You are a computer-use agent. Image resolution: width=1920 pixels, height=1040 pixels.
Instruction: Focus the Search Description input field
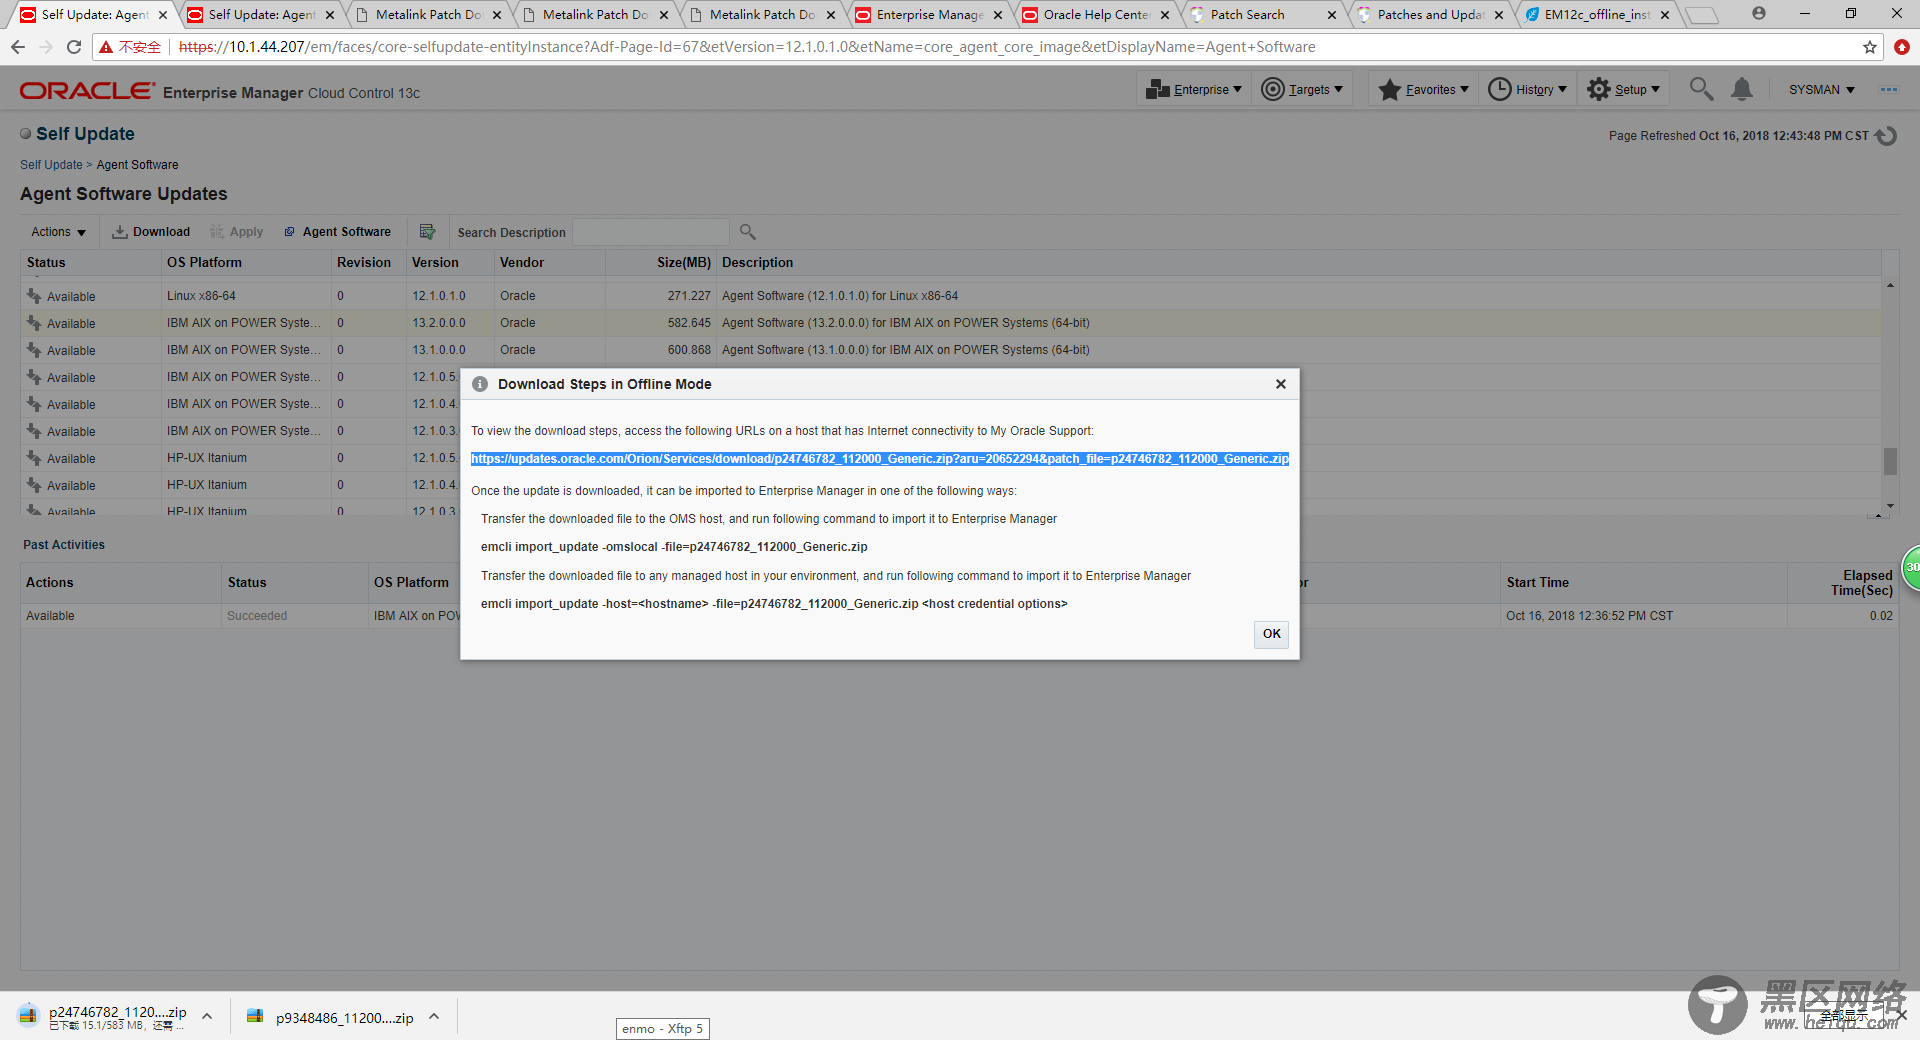pos(651,232)
